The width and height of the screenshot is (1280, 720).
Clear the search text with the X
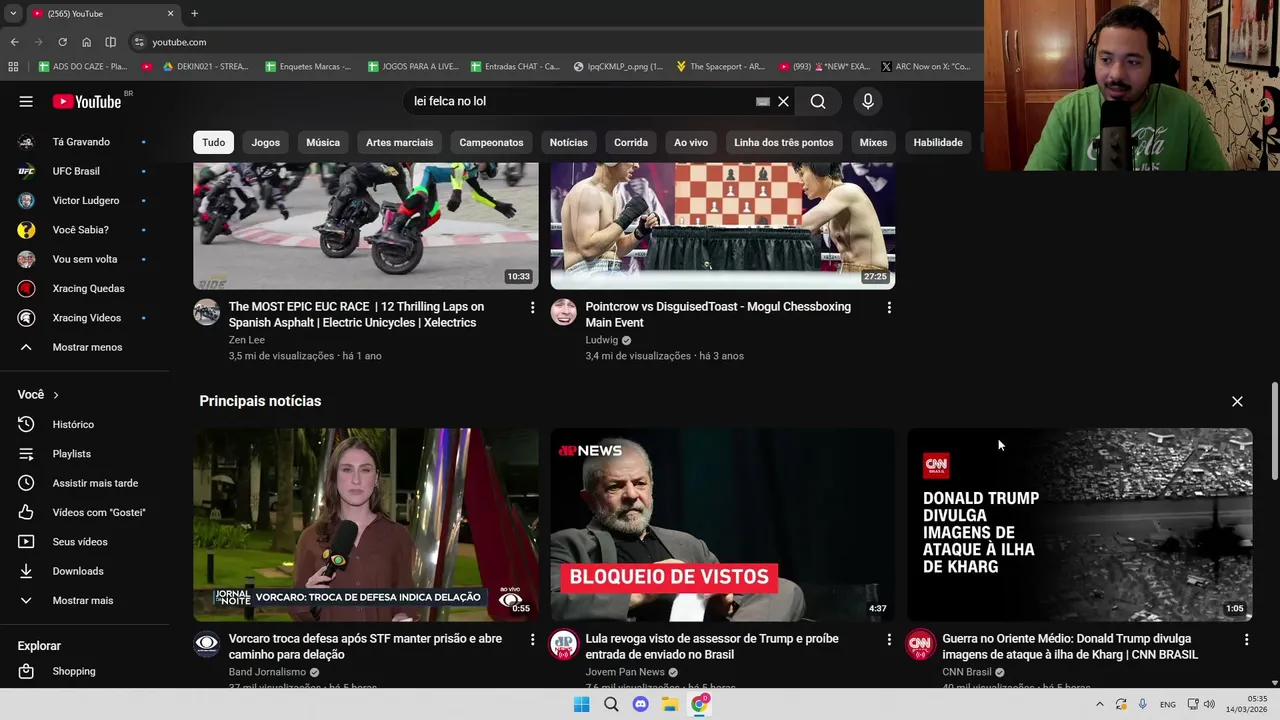pyautogui.click(x=784, y=101)
